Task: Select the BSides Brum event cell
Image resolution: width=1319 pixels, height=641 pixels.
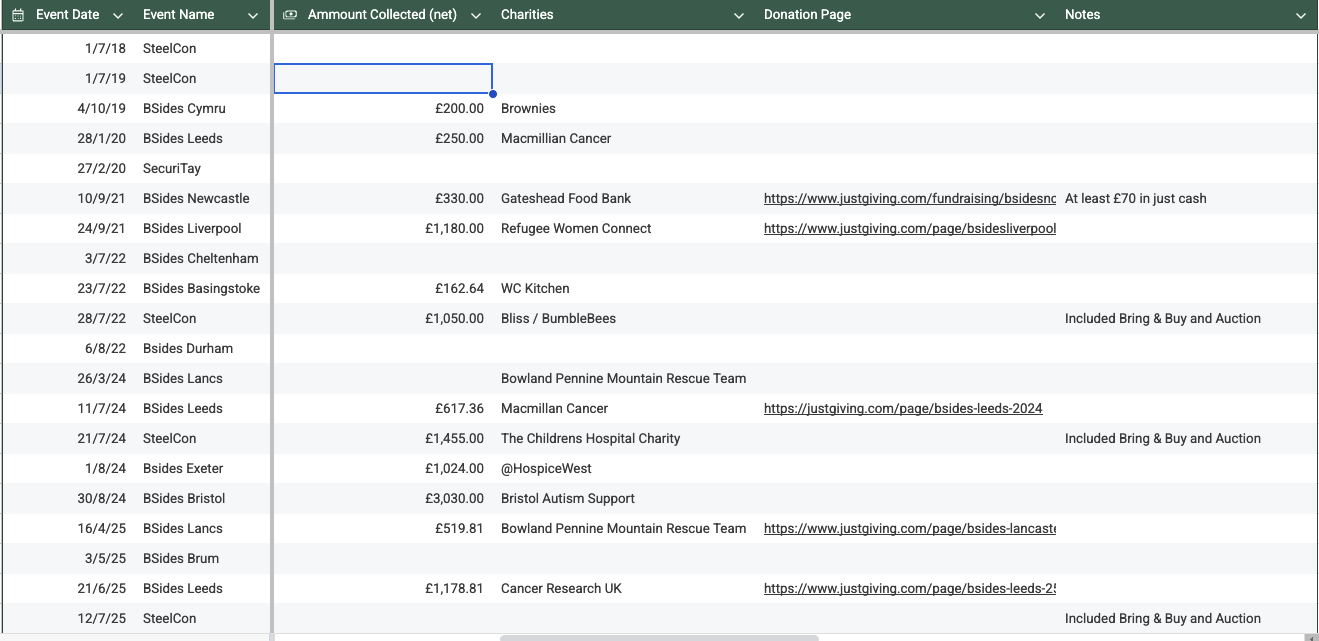Action: pos(204,559)
